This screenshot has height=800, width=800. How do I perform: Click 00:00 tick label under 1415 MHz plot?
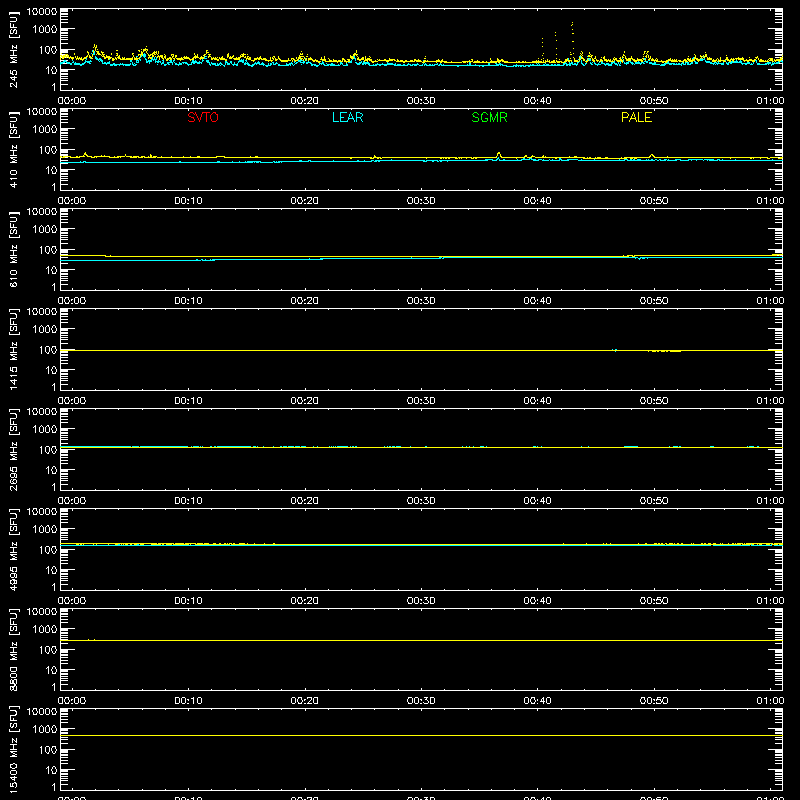point(72,401)
